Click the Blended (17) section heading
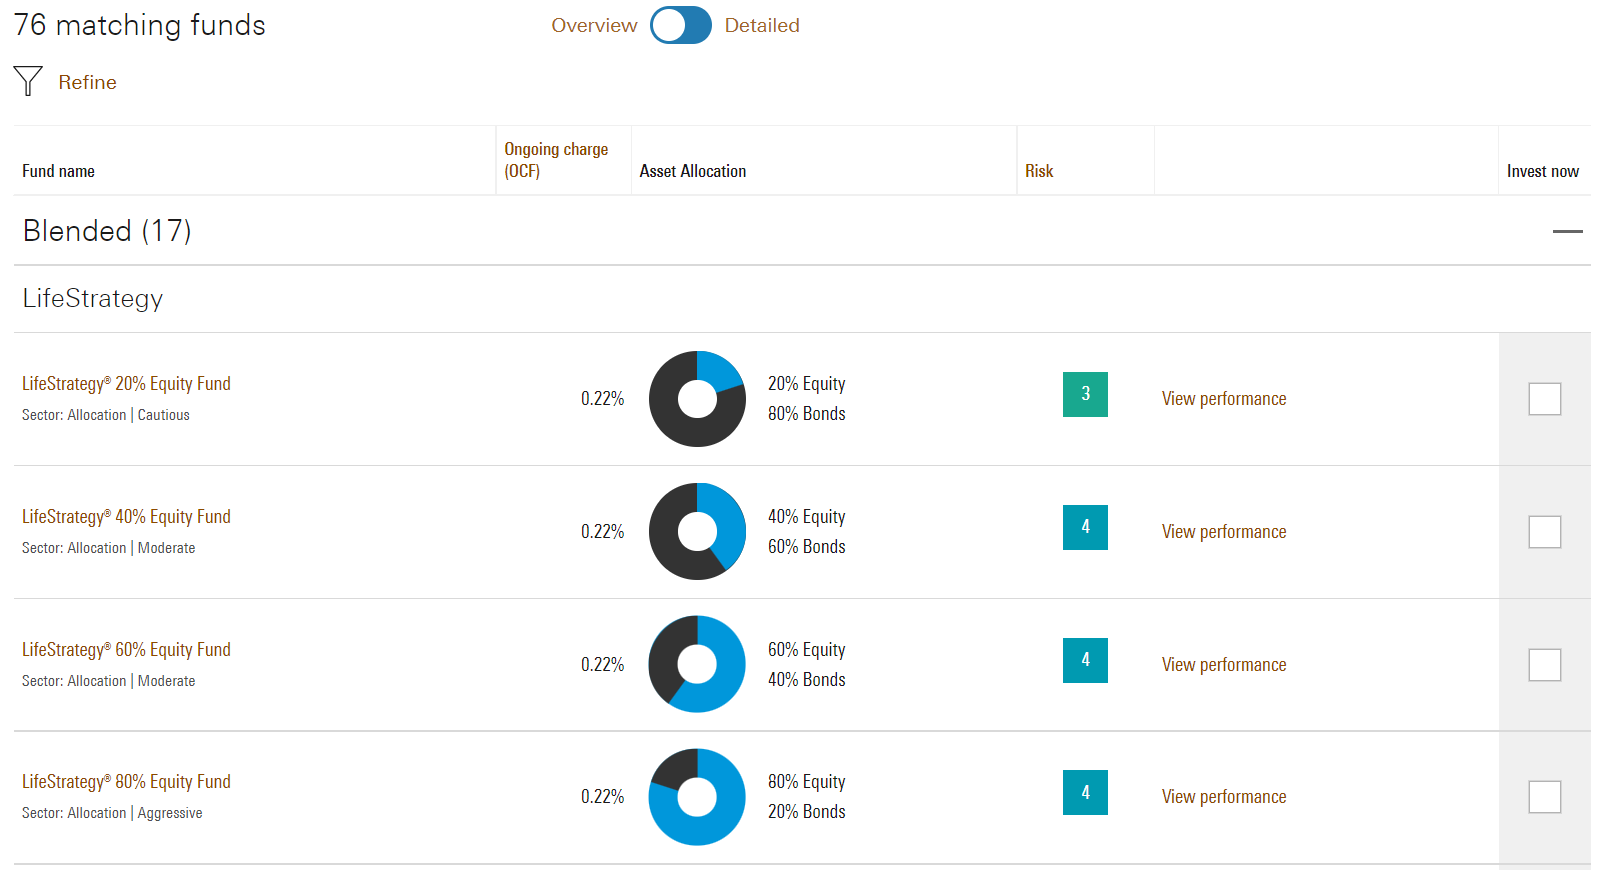1602x870 pixels. click(x=107, y=231)
